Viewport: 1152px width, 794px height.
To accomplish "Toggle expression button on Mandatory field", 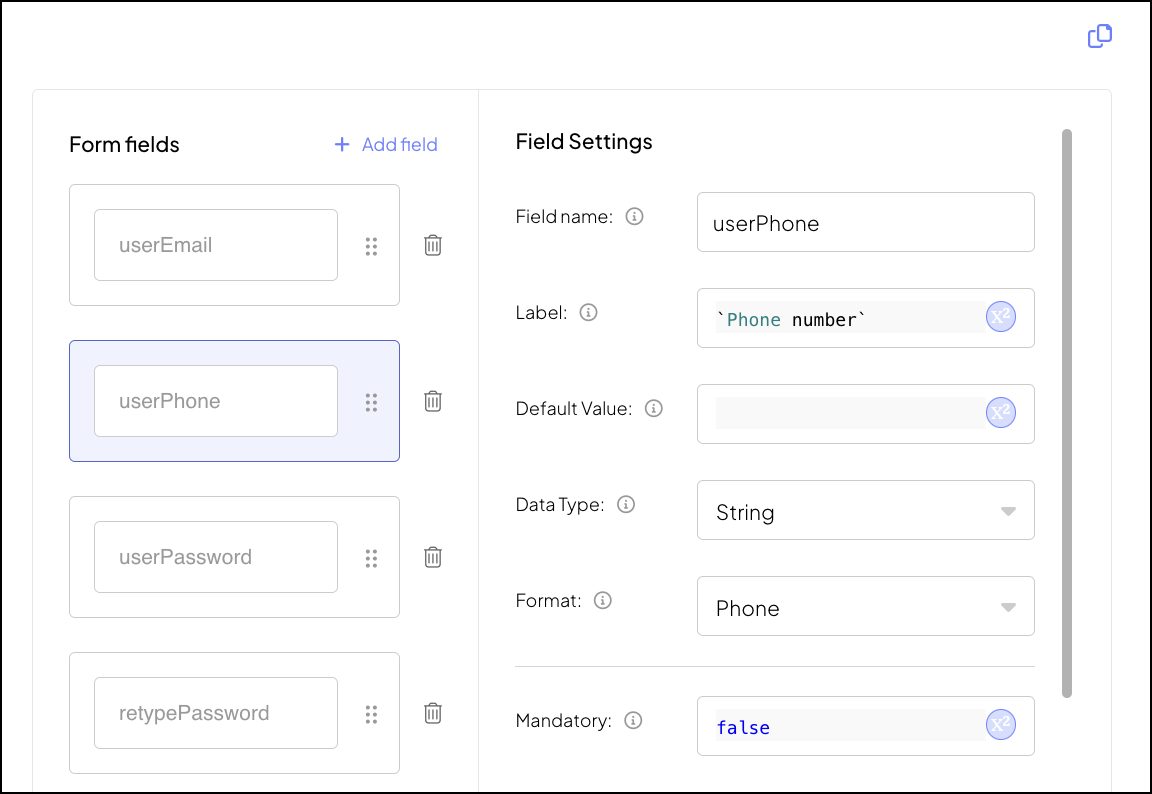I will (x=1000, y=726).
